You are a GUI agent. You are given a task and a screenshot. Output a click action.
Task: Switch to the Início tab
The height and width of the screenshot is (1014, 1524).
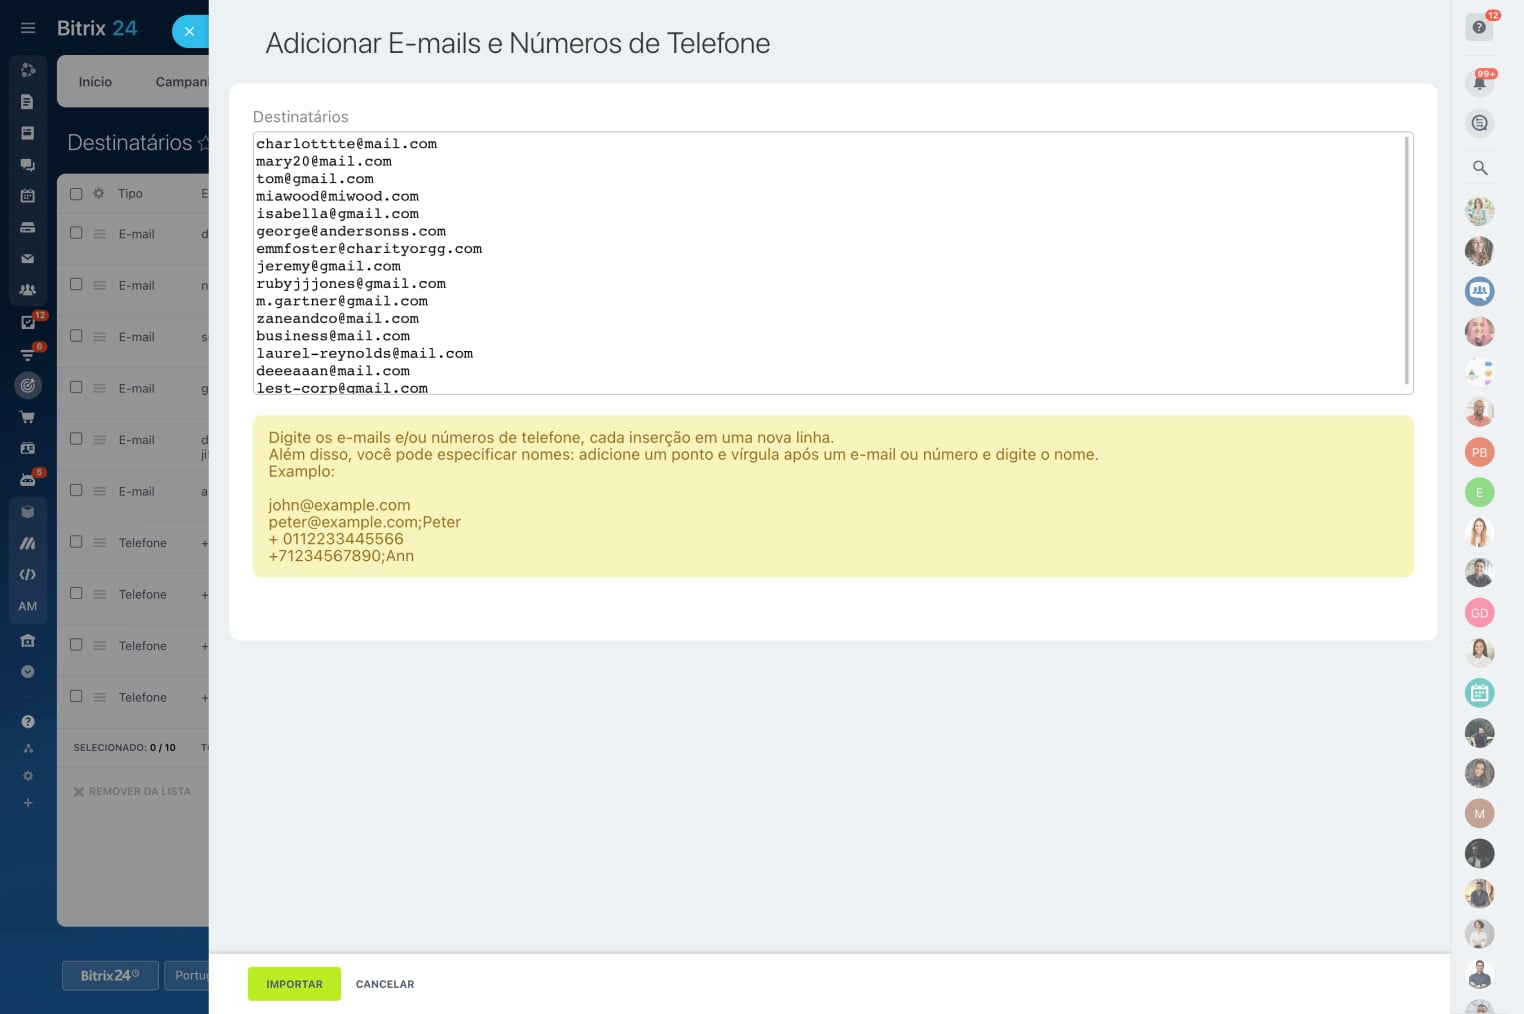pyautogui.click(x=95, y=82)
